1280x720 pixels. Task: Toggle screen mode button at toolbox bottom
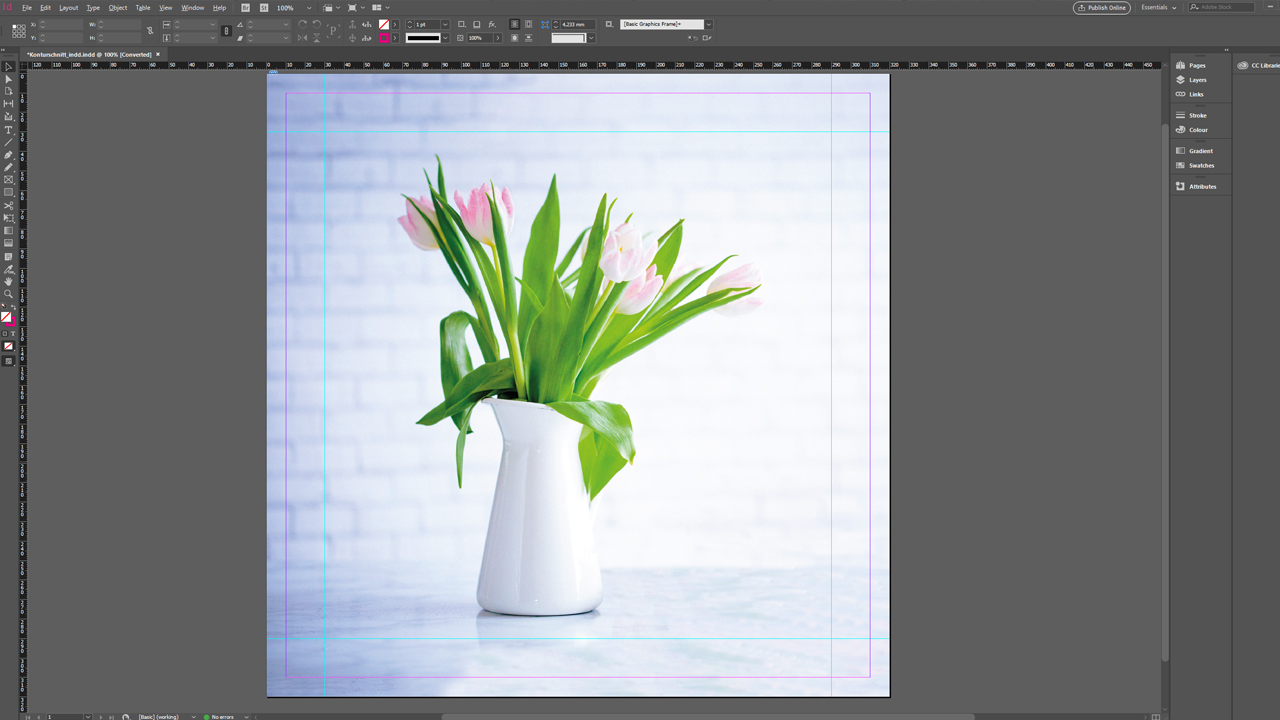pos(9,361)
